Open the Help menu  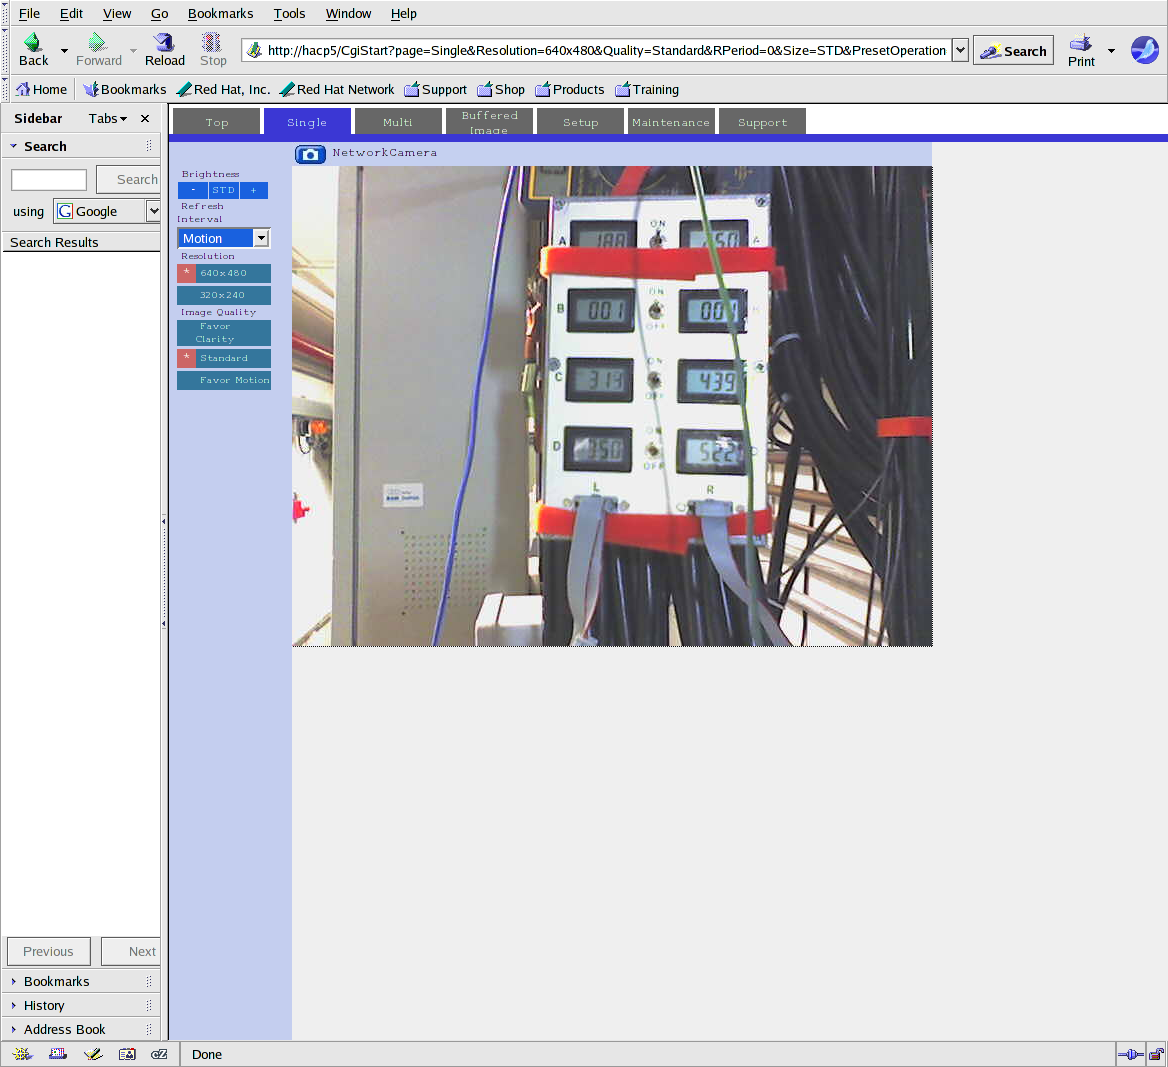pos(404,13)
